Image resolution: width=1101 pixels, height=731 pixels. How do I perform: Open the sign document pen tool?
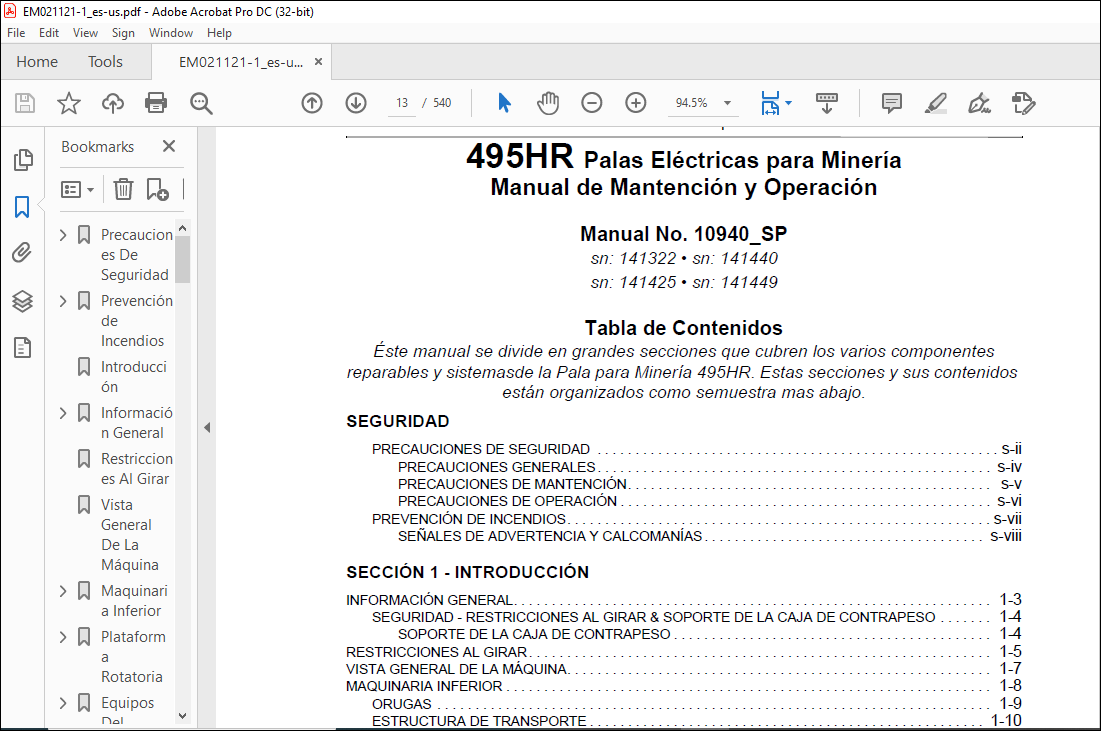tap(979, 103)
